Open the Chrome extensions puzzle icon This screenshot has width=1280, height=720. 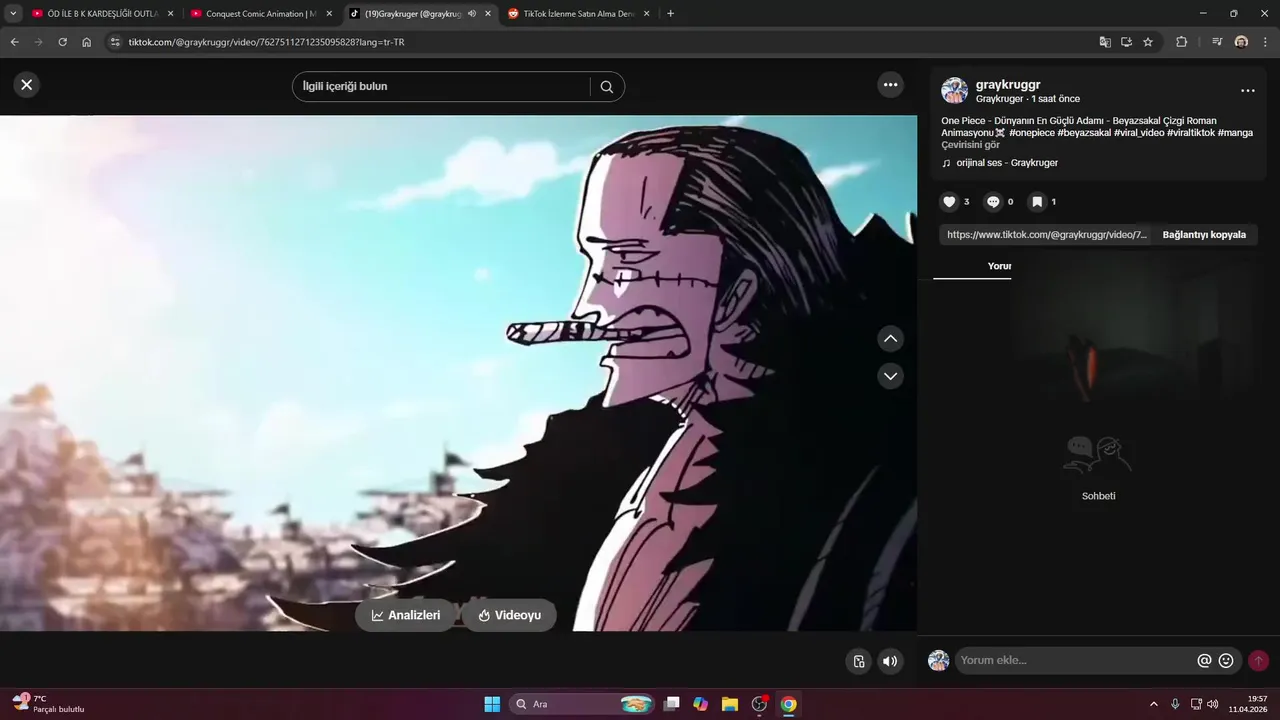point(1181,42)
